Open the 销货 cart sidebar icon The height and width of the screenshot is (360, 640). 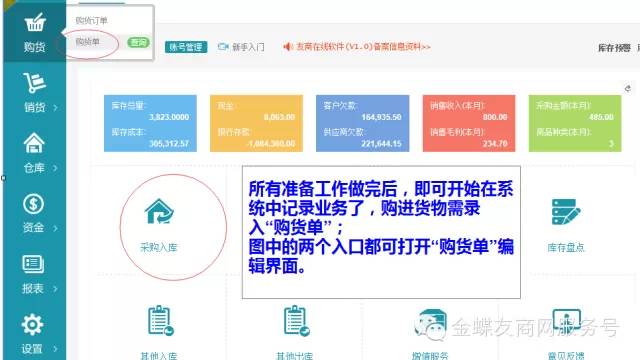pyautogui.click(x=34, y=83)
